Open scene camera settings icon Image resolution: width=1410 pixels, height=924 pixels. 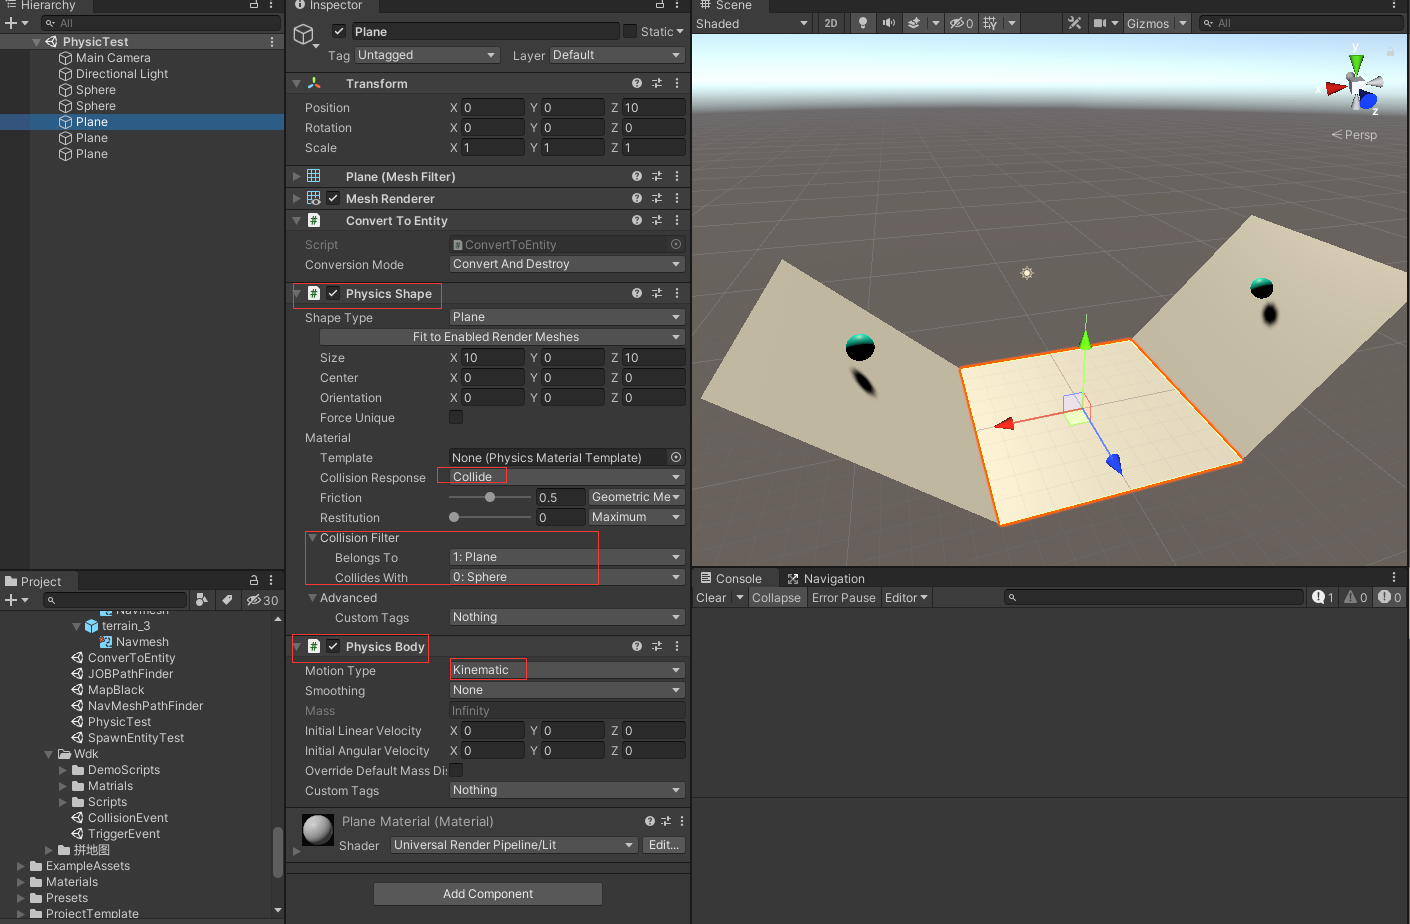pos(1100,23)
